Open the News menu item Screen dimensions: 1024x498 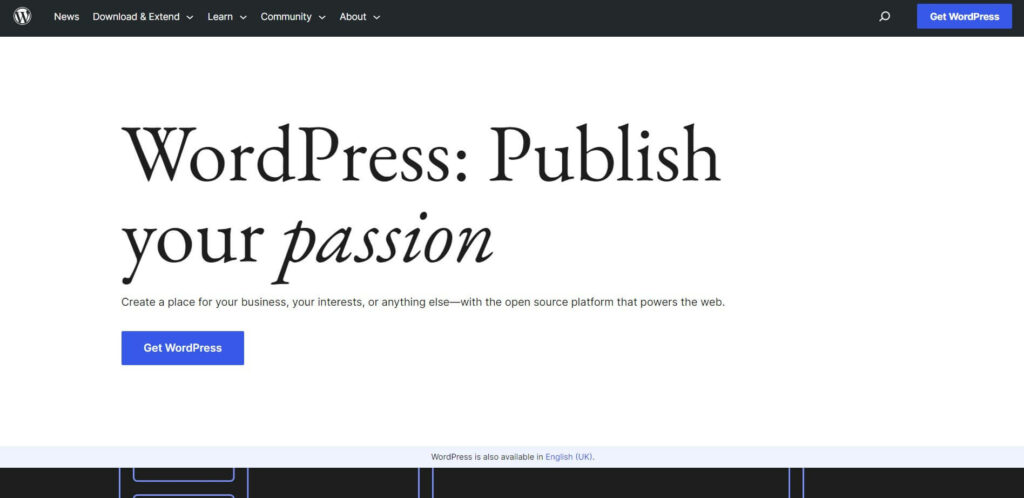click(67, 17)
